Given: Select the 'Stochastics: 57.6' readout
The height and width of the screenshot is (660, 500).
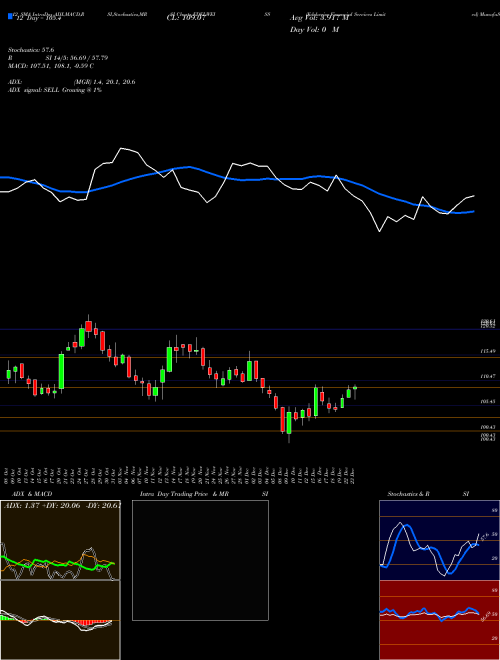Looking at the screenshot, I should coord(31,50).
